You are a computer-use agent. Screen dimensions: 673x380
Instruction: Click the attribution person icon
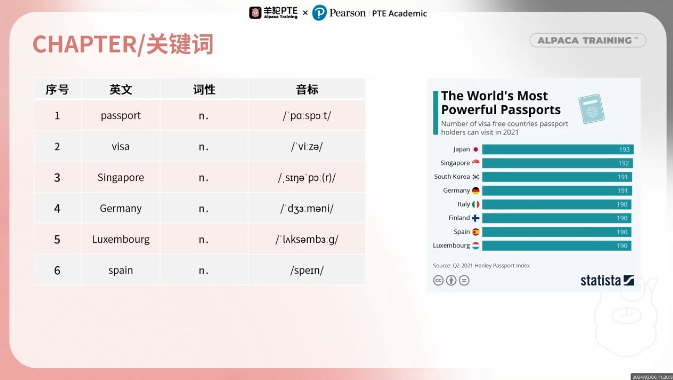(451, 280)
